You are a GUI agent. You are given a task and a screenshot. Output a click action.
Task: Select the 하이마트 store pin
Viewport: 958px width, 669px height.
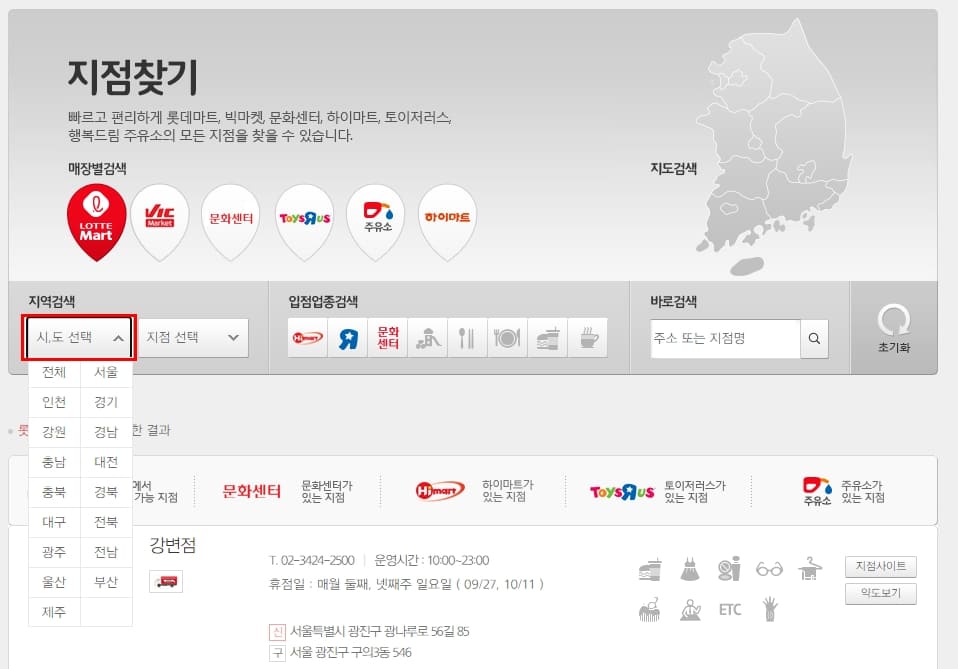[x=447, y=222]
